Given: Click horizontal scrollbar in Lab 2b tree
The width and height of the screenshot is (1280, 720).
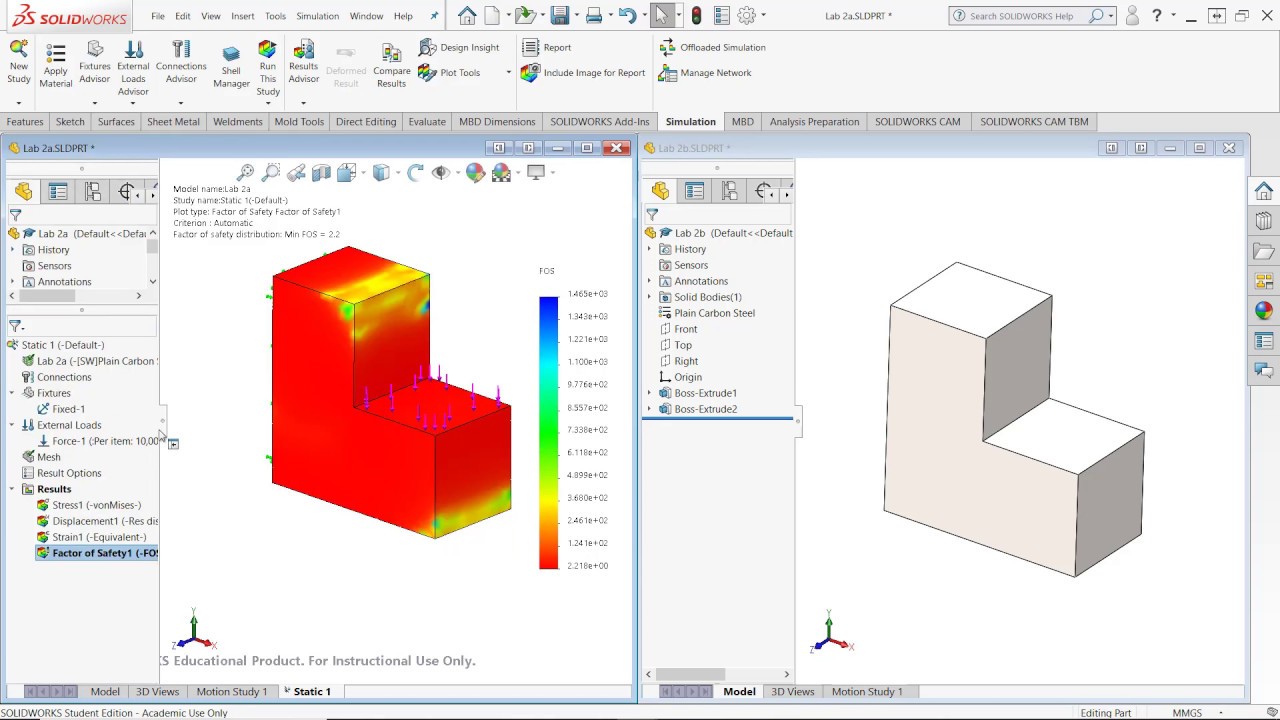Looking at the screenshot, I should click(x=717, y=674).
